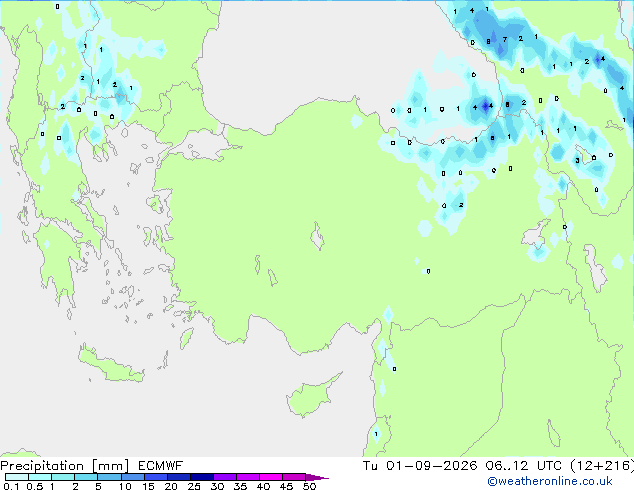Click the 'Tu 01-09-2026' date text
The height and width of the screenshot is (490, 634).
(420, 466)
